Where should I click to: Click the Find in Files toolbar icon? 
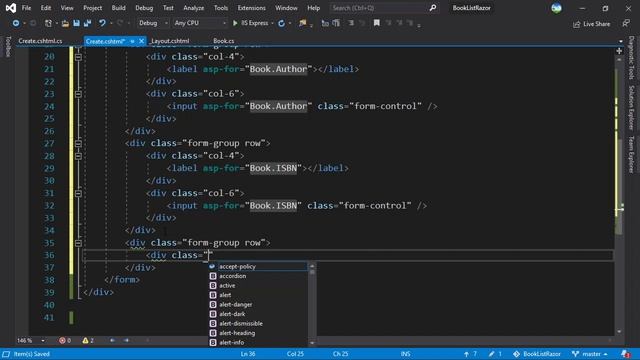pyautogui.click(x=302, y=23)
